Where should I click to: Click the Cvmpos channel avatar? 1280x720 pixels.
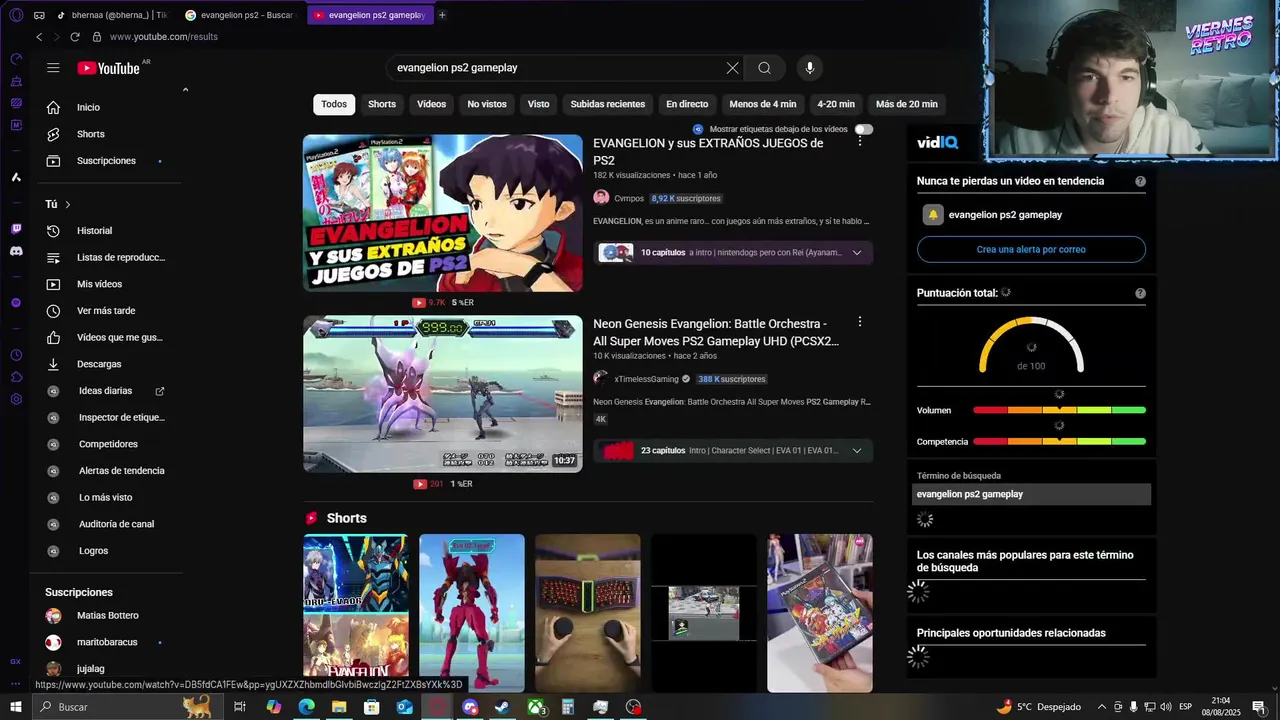[x=601, y=198]
